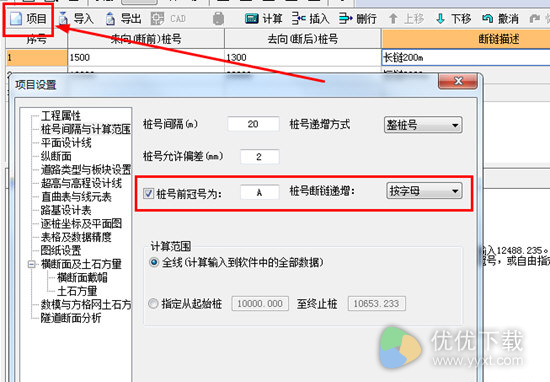Viewport: 550px width, 382px height.
Task: Open the 桩号递增方式 dropdown
Action: [423, 125]
